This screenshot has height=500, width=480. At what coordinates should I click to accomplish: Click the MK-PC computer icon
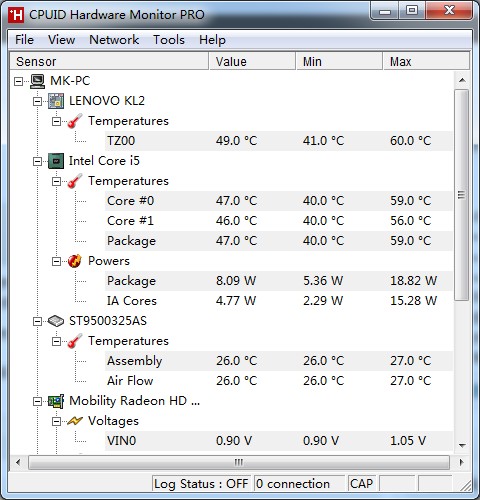coord(37,81)
